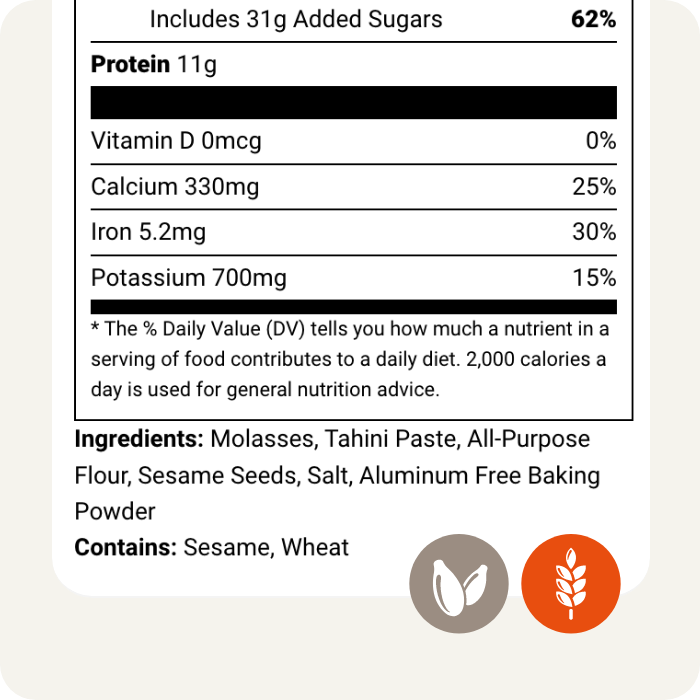Click the thick black bar below Protein
The height and width of the screenshot is (700, 700).
click(354, 102)
